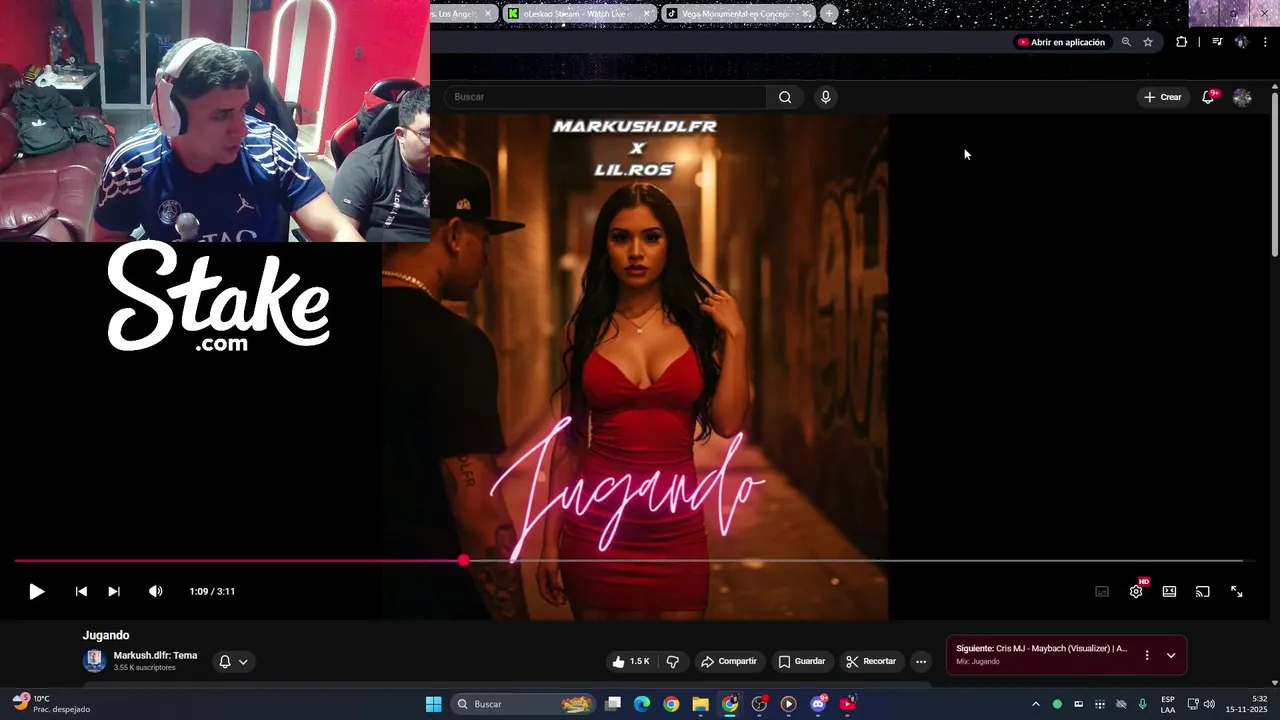Open the browser zoom indicator
This screenshot has height=720, width=1280.
click(x=1126, y=42)
